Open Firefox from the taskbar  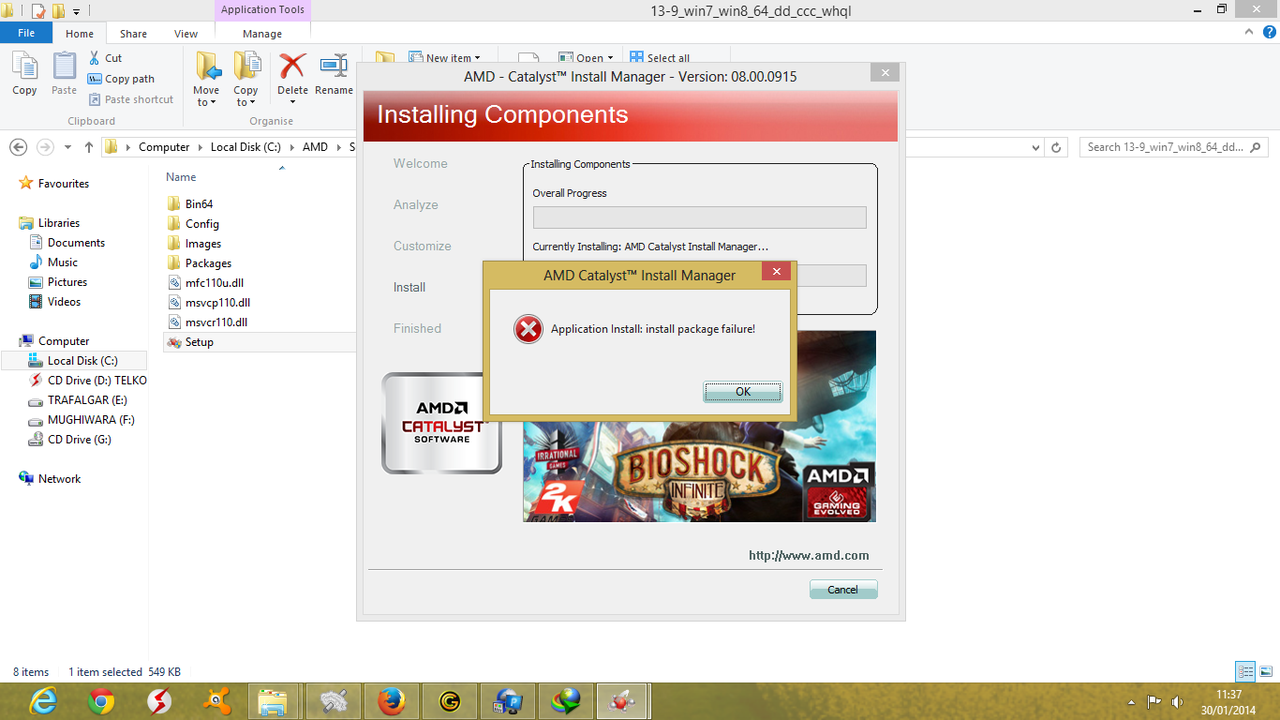[391, 702]
